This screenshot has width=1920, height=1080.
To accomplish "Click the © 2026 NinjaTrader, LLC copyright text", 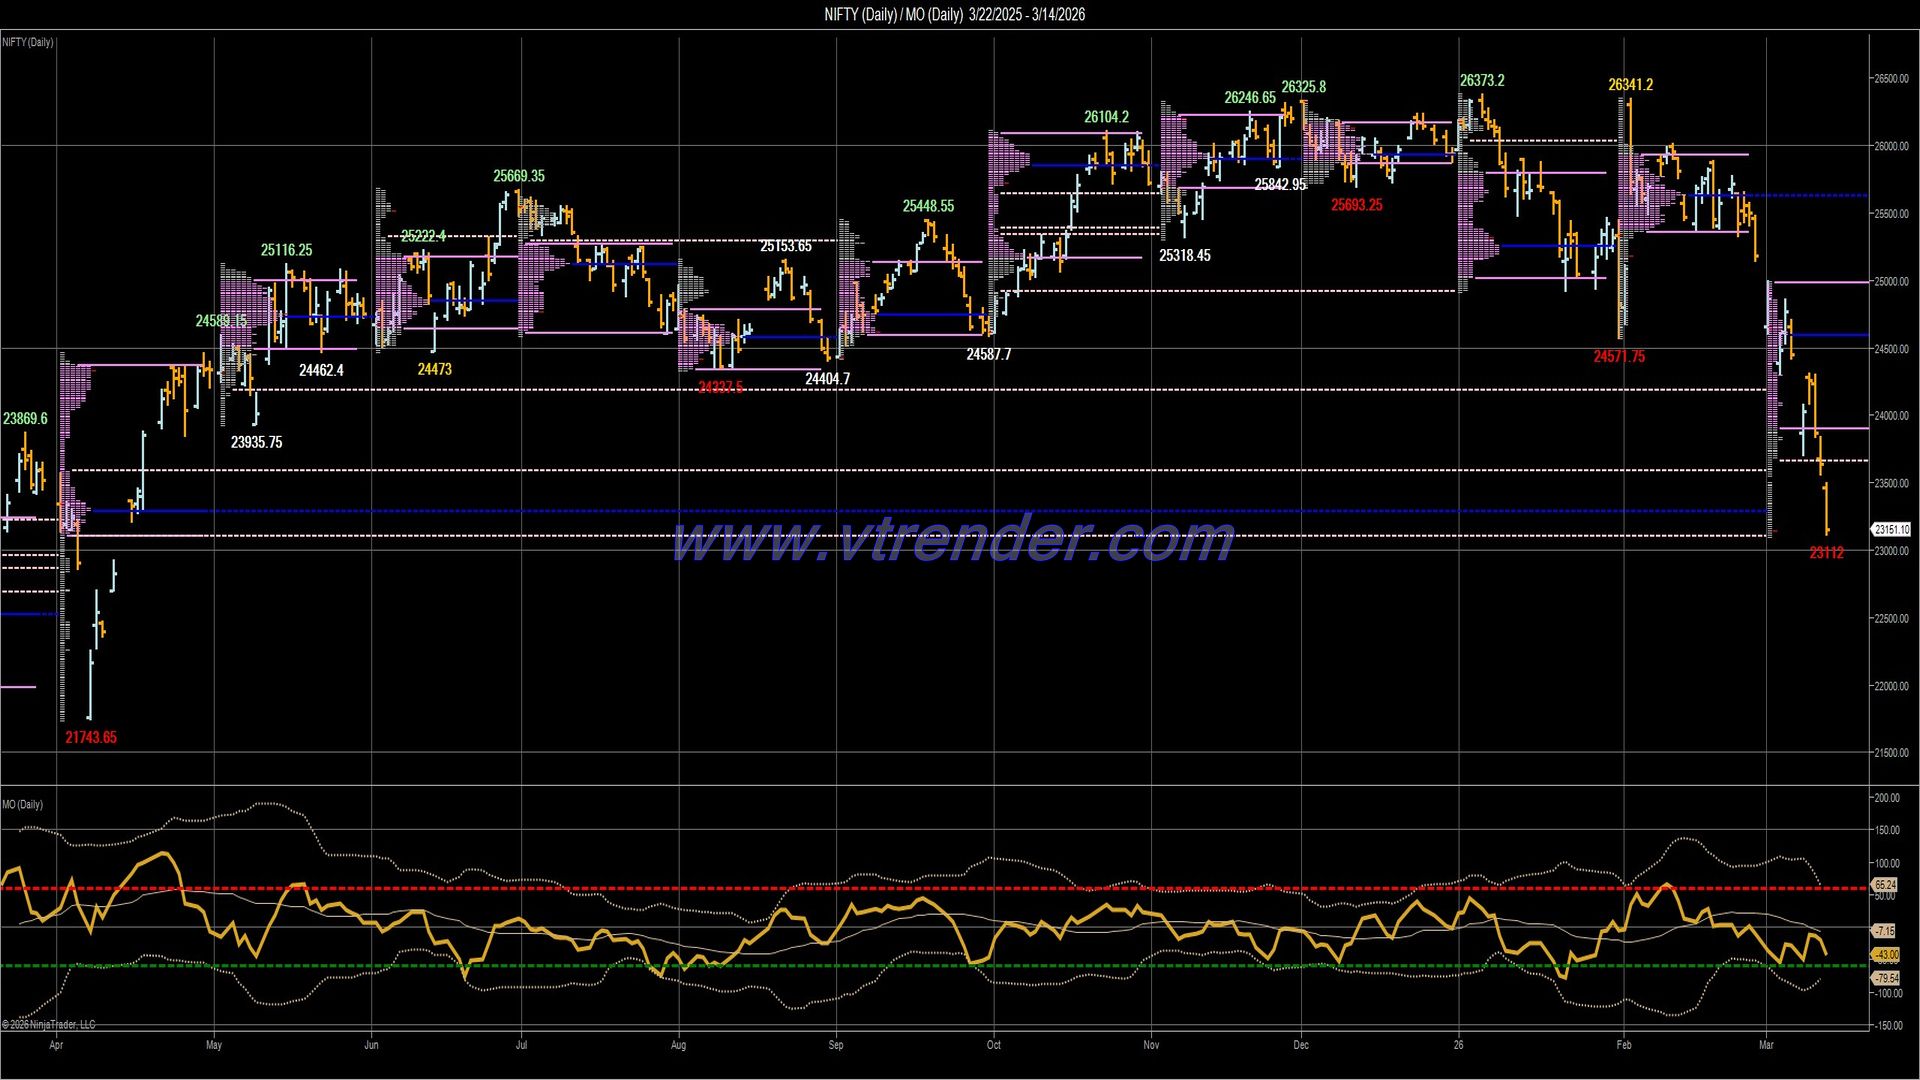I will point(47,1025).
